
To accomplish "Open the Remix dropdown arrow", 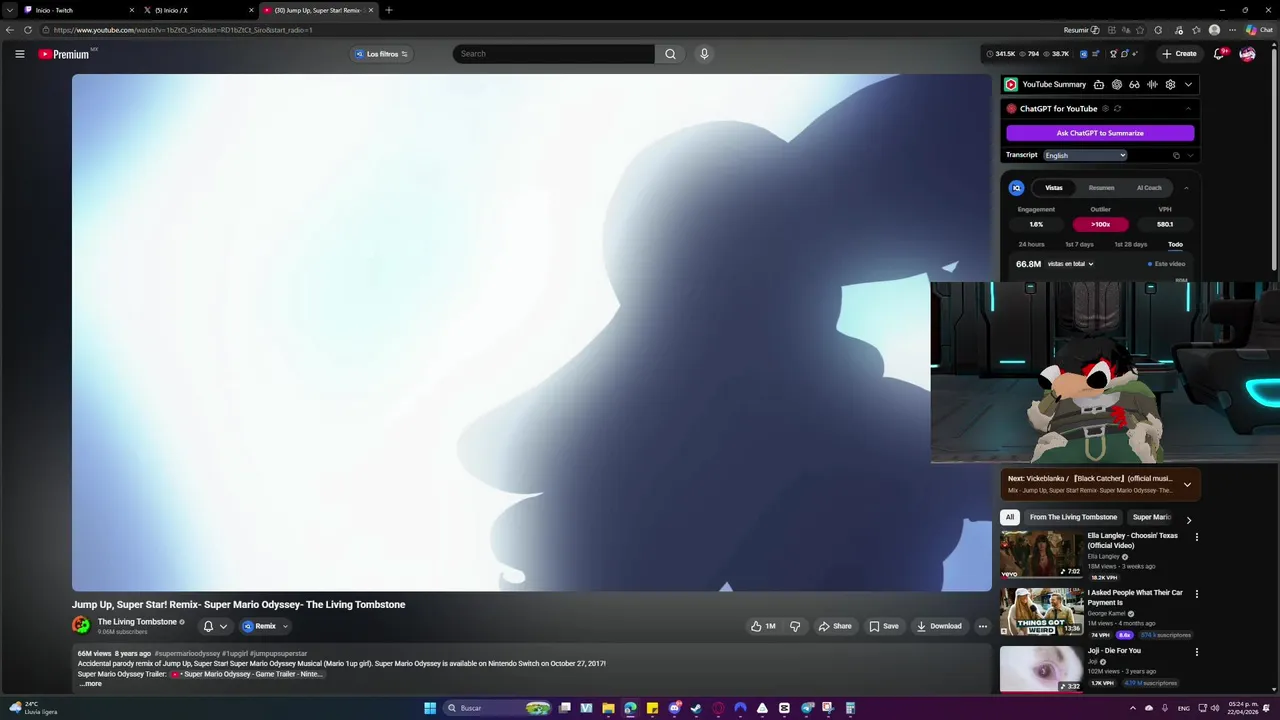I will [285, 626].
